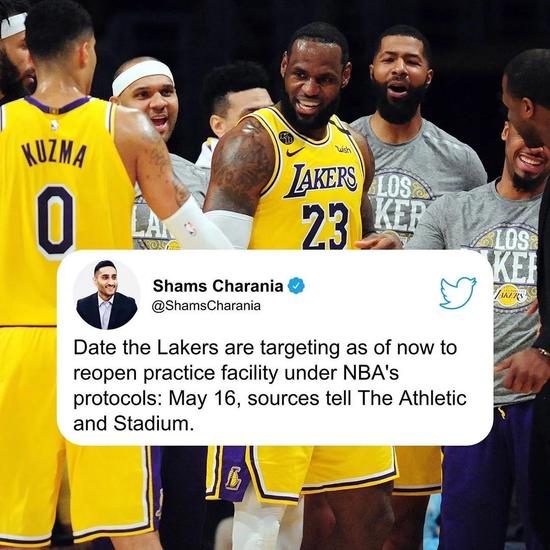Open the @ShamsCharania handle
550x550 pixels.
(x=206, y=306)
